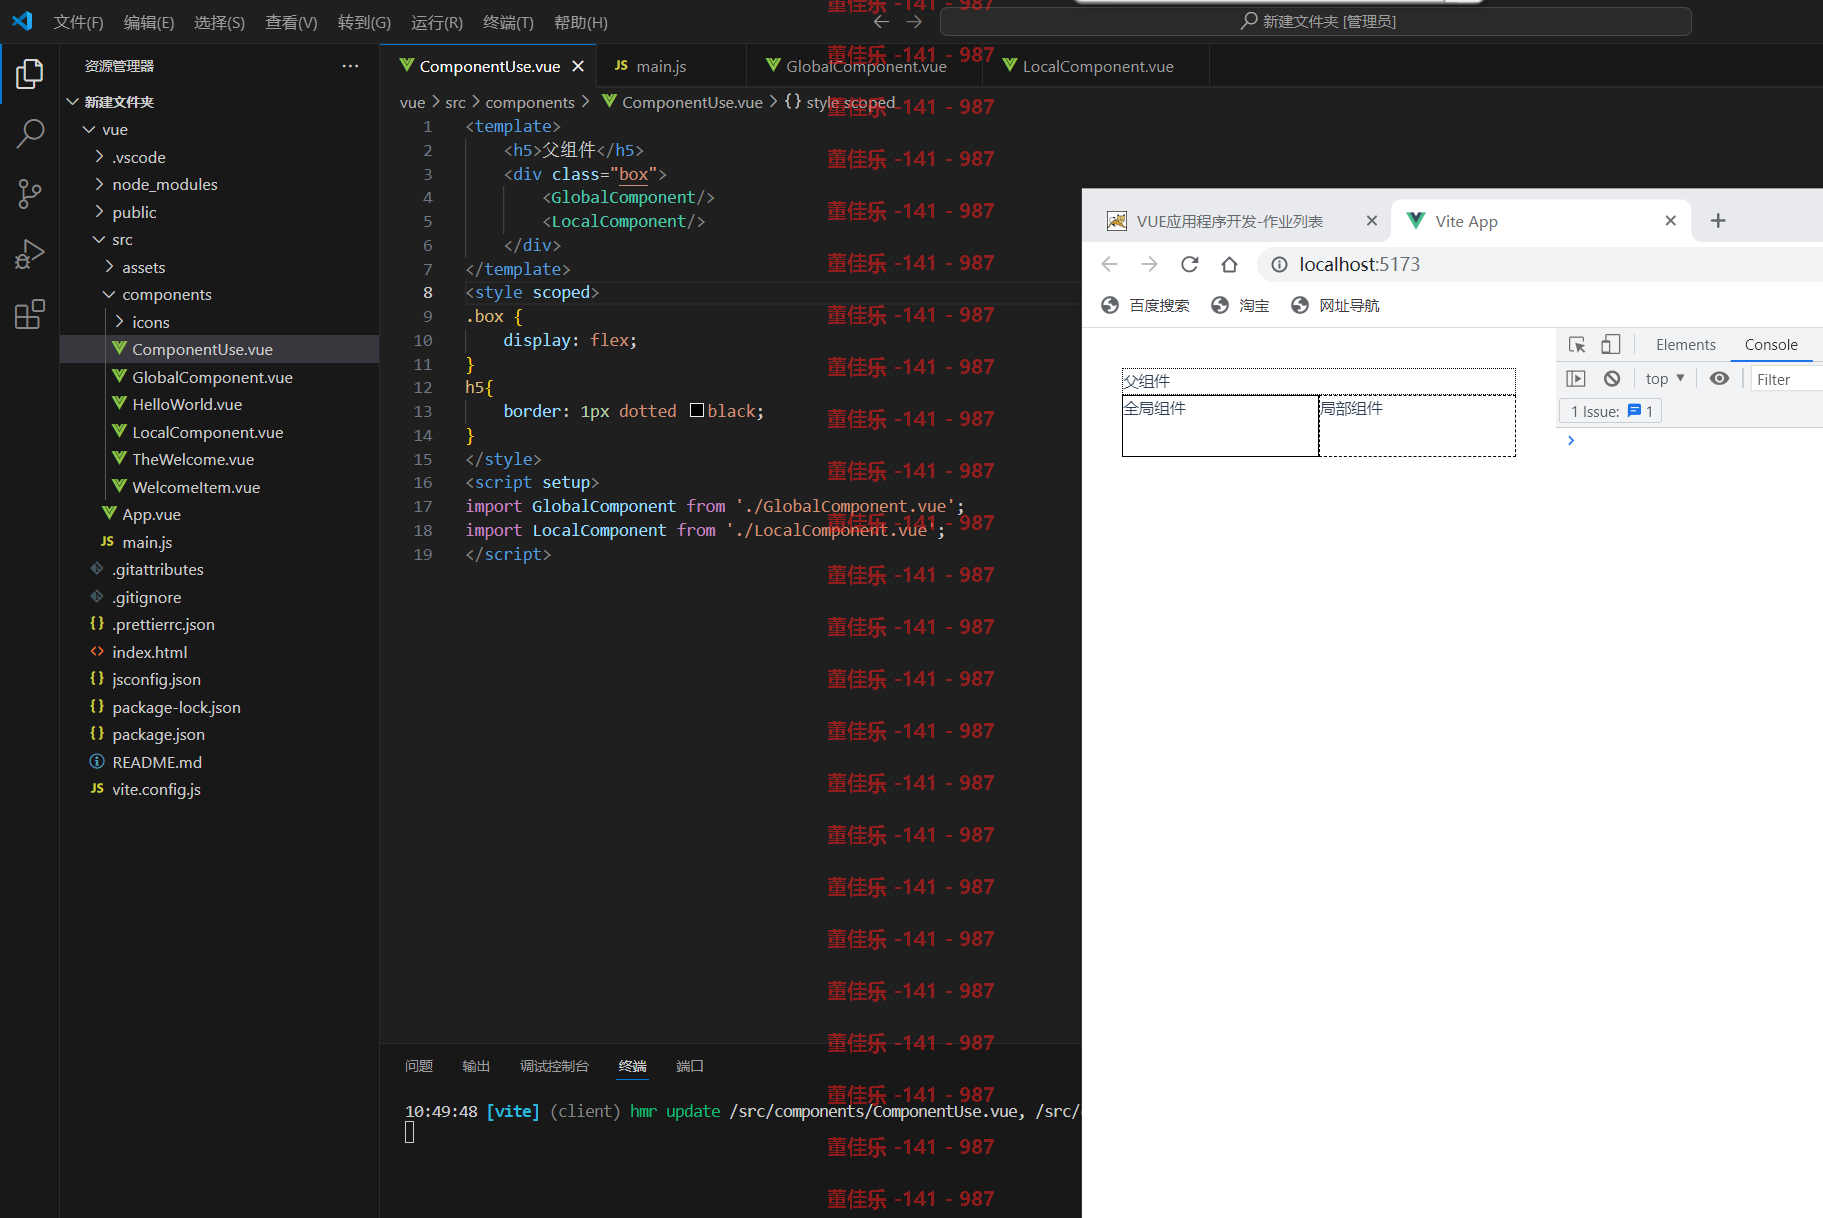This screenshot has width=1823, height=1218.
Task: Click the console prompt chevron
Action: 1571,440
